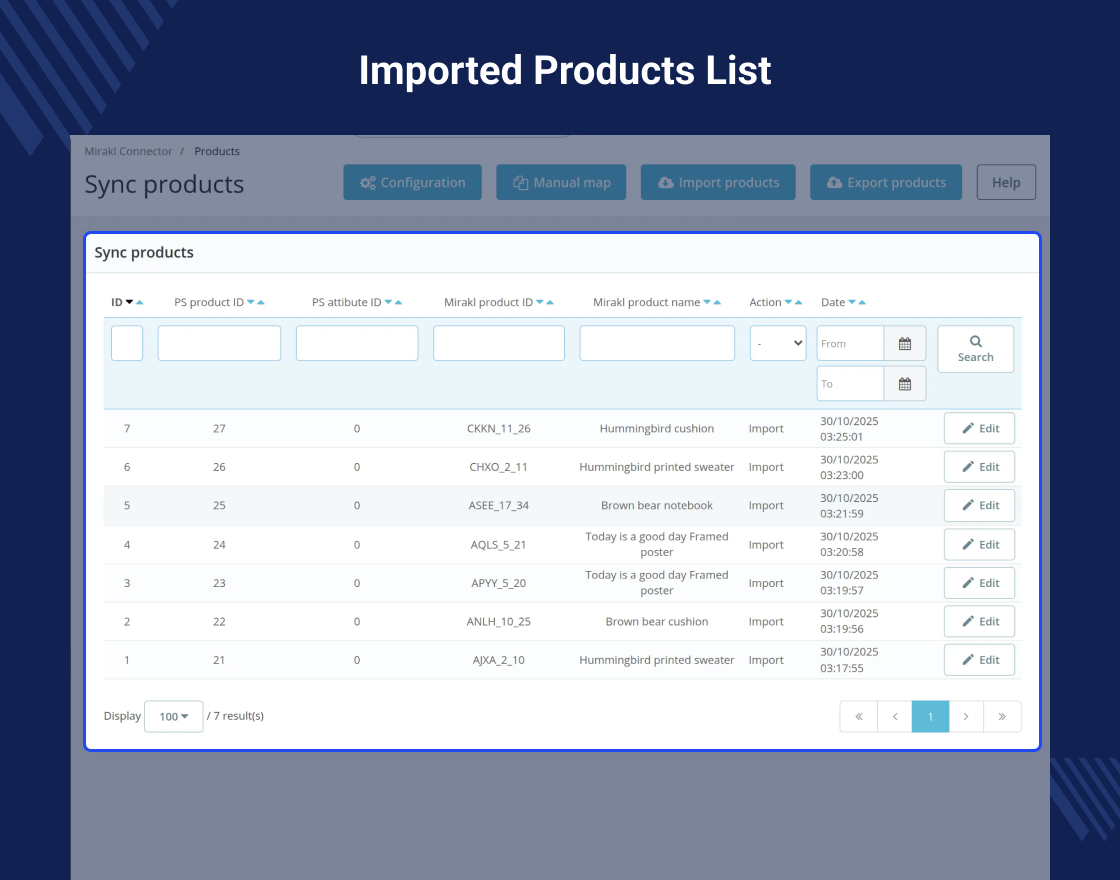
Task: Click the ANLH_10_25 cell
Action: coord(499,621)
